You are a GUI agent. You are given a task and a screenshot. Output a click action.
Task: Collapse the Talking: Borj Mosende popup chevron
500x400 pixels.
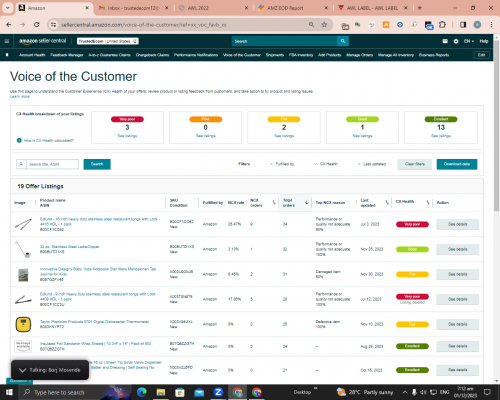[23, 370]
